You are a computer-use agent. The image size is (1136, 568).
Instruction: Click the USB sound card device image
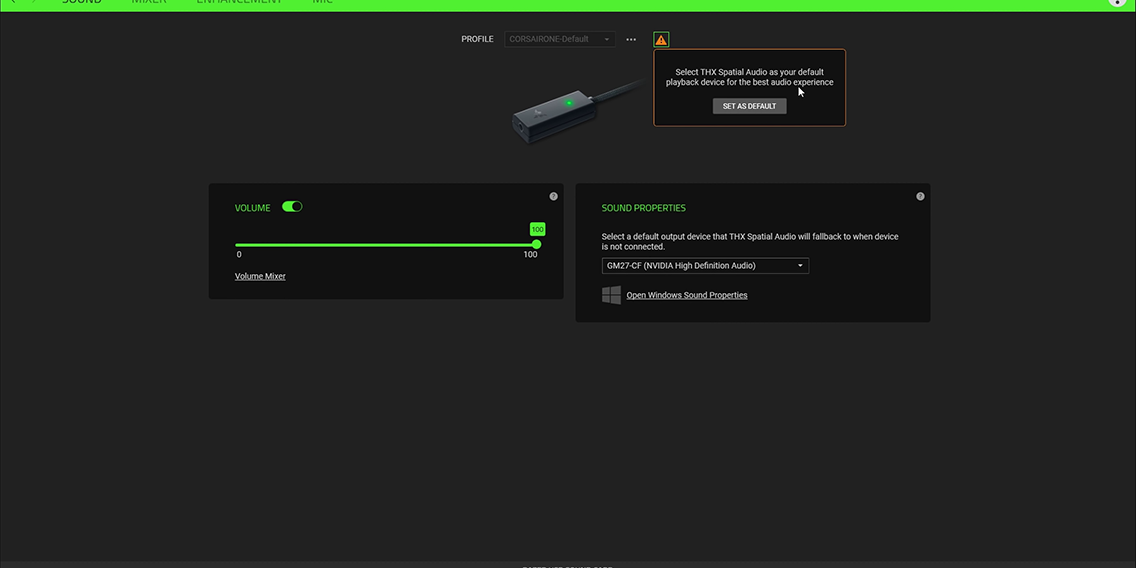click(576, 113)
